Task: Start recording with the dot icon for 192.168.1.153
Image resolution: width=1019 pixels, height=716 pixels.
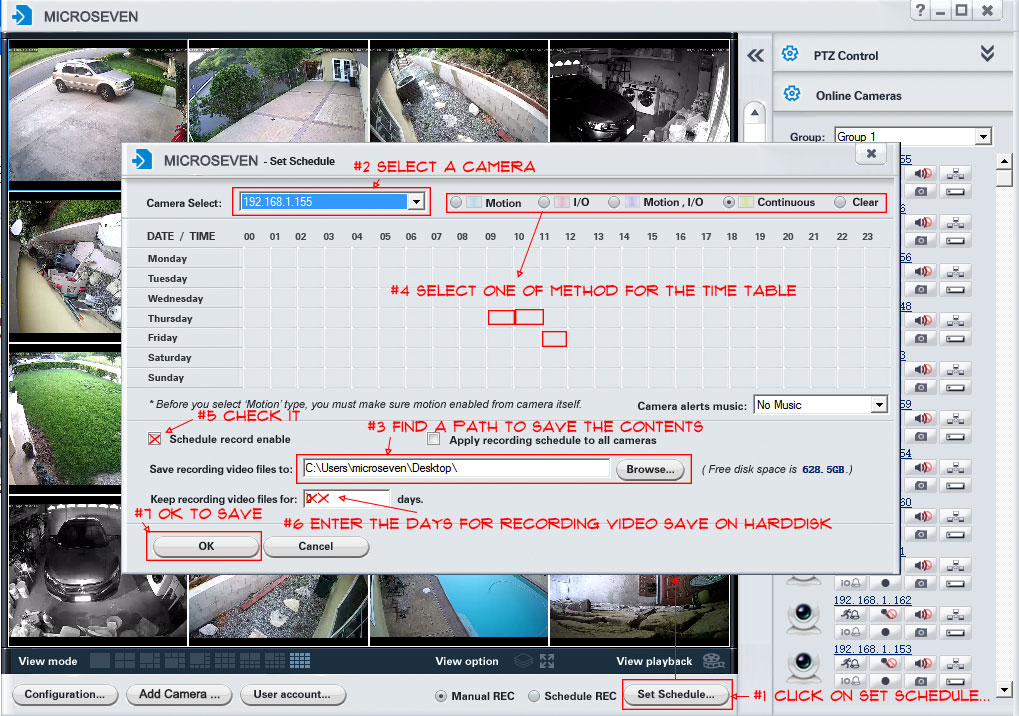Action: (885, 681)
